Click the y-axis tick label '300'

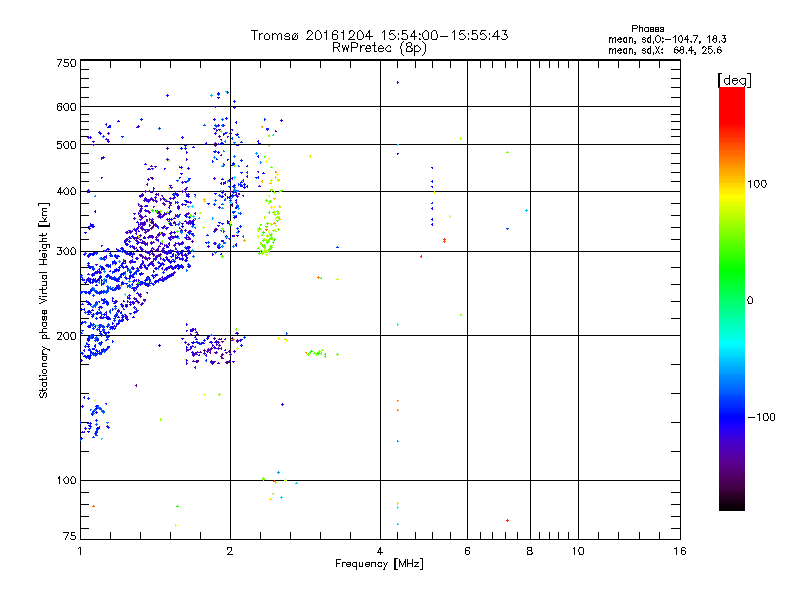click(x=66, y=252)
